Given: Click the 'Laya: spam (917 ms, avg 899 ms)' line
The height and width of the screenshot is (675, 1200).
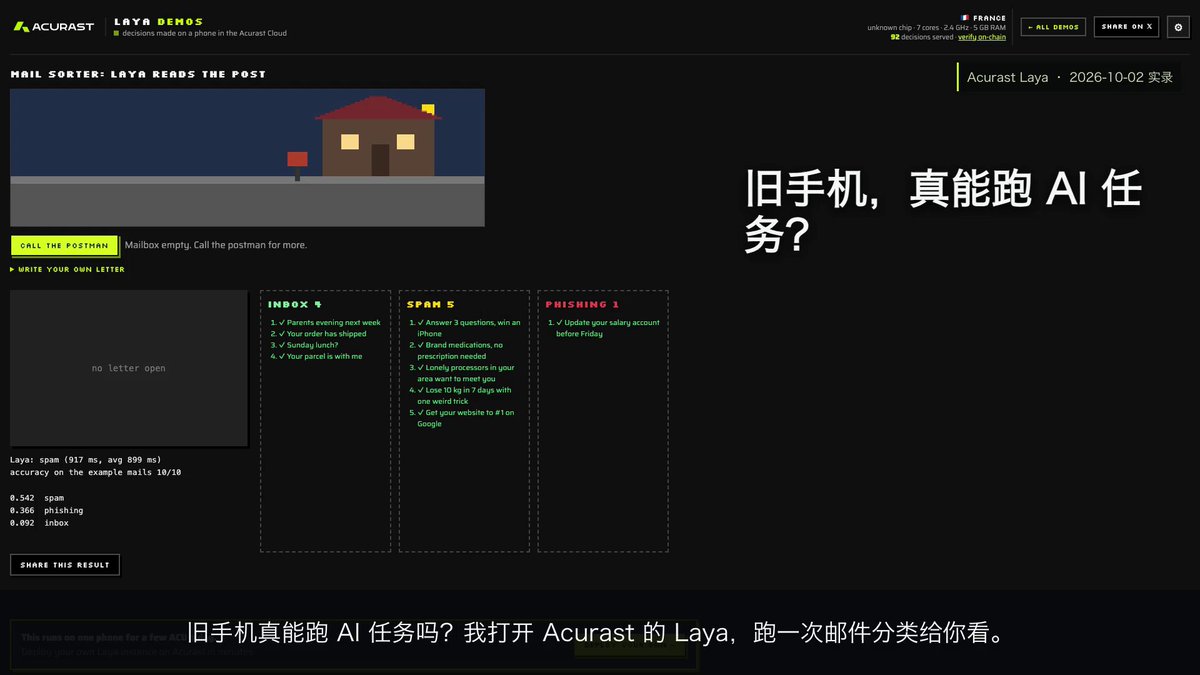Looking at the screenshot, I should pyautogui.click(x=86, y=460).
